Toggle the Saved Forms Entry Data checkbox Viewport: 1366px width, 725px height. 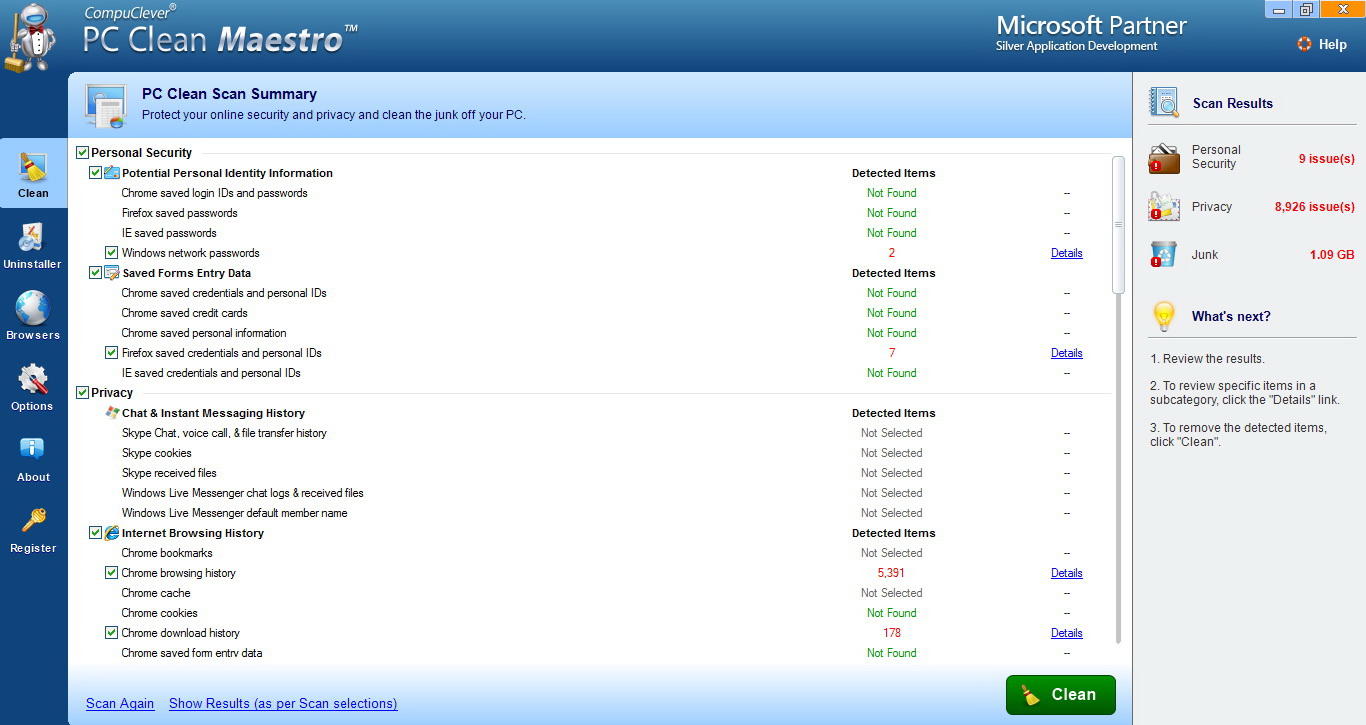[96, 273]
